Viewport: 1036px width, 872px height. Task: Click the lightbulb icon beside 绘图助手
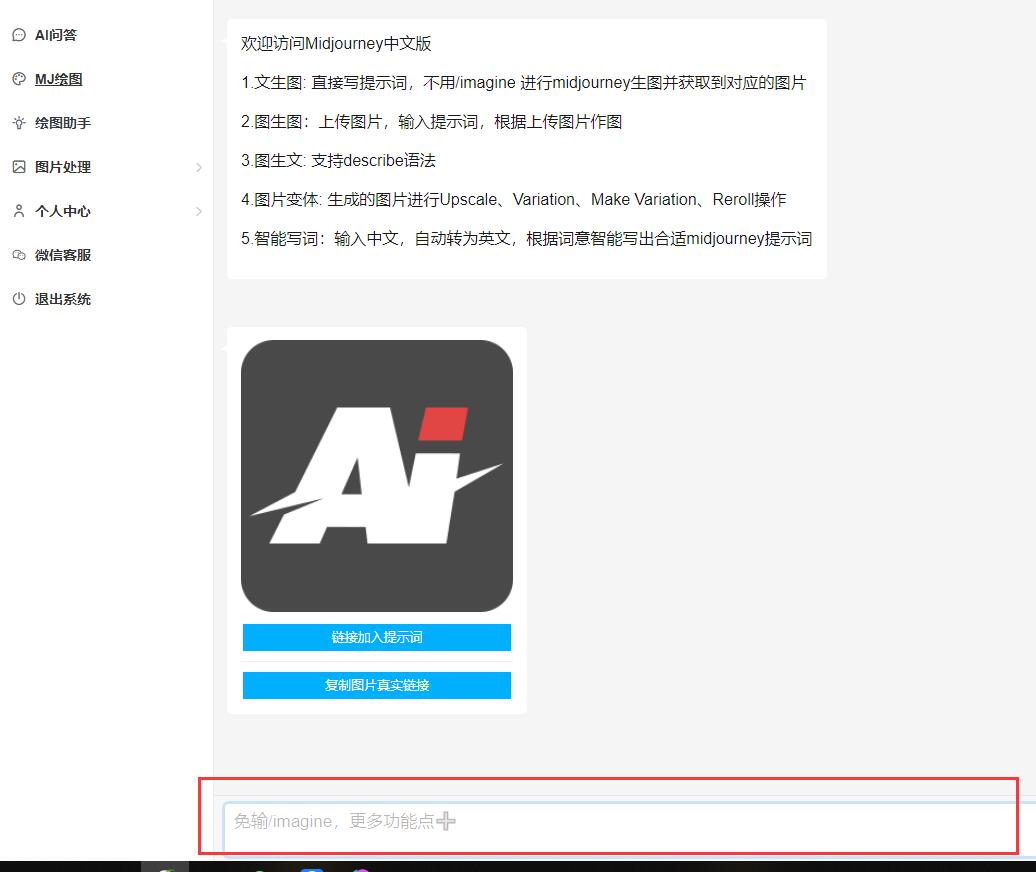[18, 123]
